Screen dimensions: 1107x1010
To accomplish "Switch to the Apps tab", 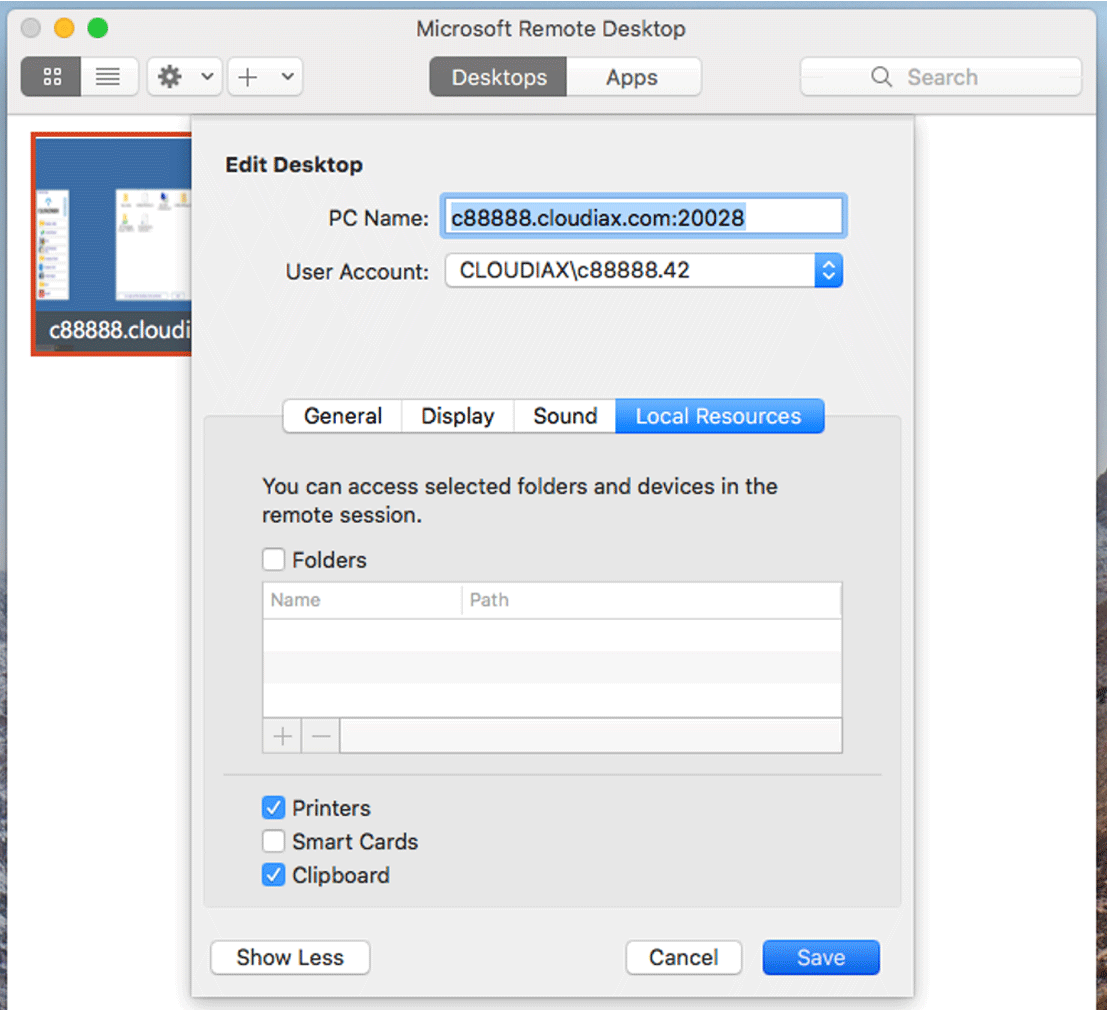I will (633, 77).
